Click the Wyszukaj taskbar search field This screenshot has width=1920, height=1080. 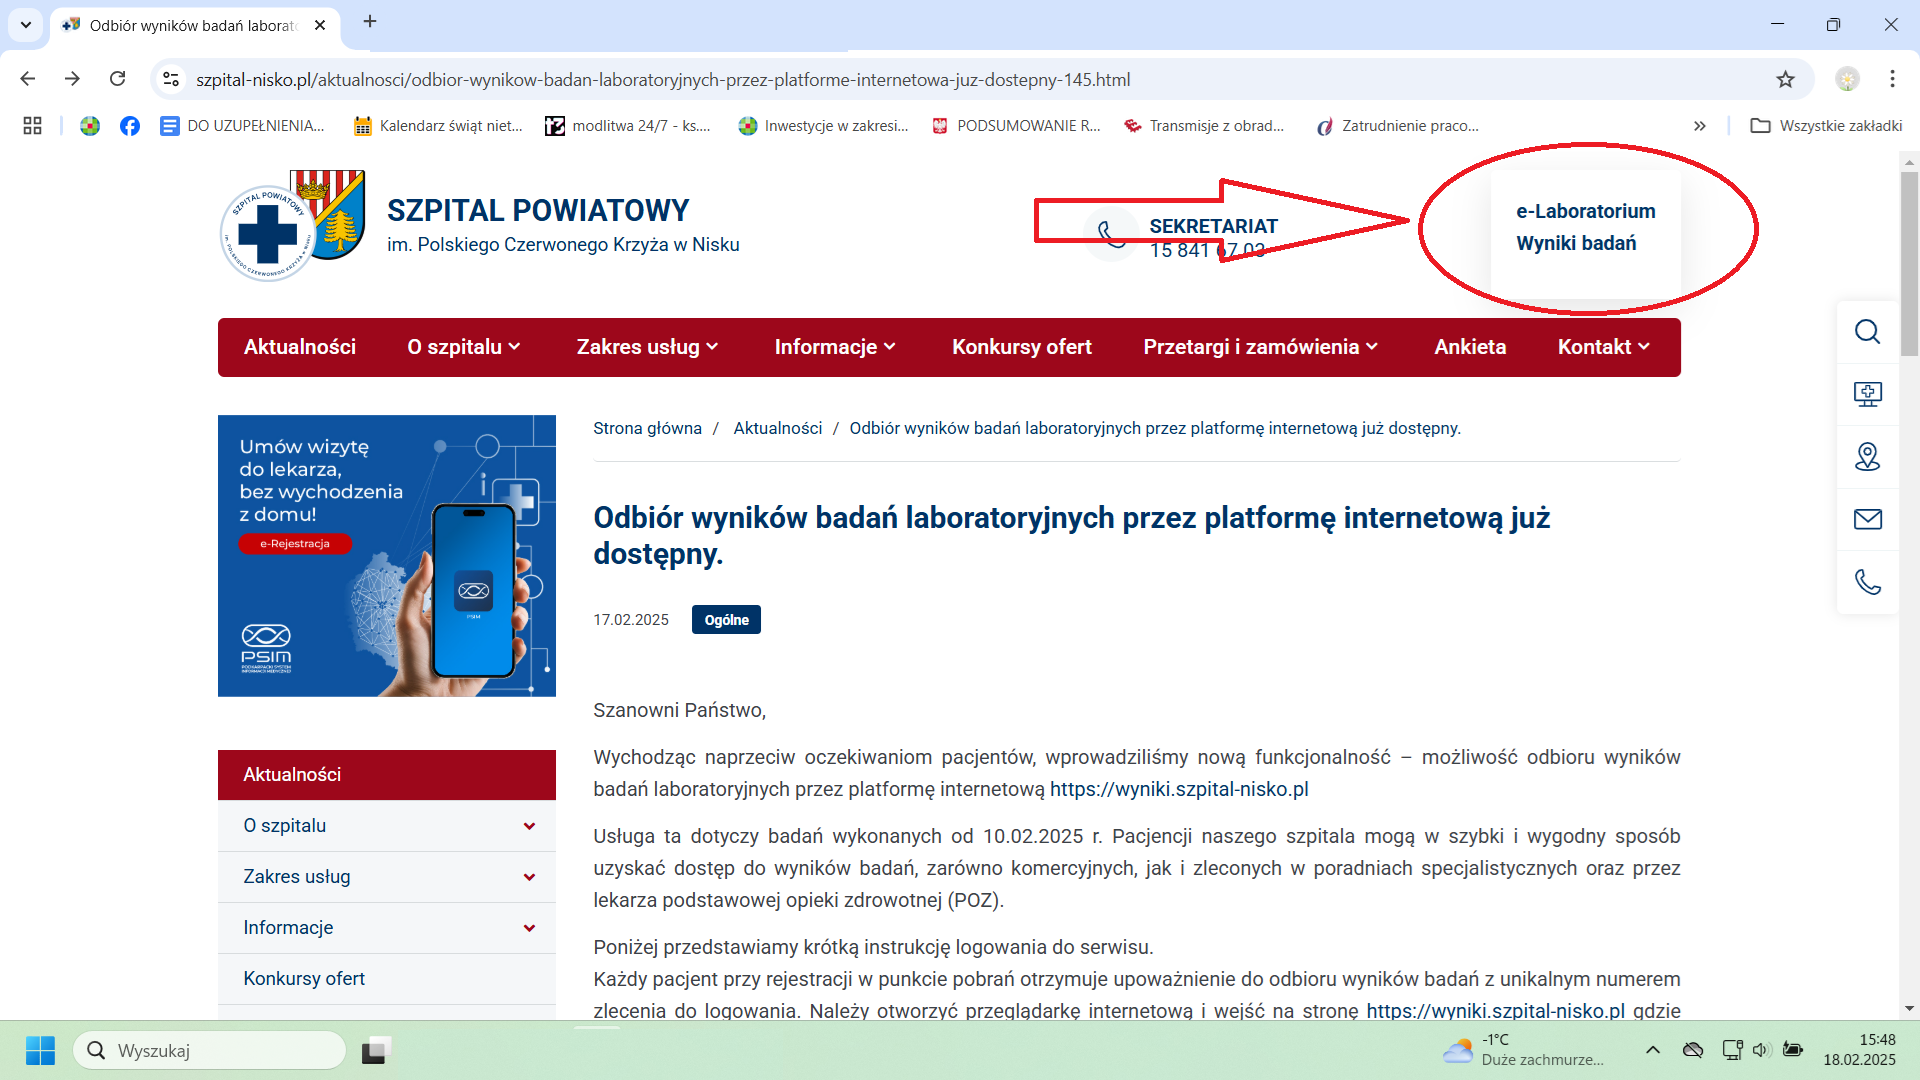coord(210,1051)
